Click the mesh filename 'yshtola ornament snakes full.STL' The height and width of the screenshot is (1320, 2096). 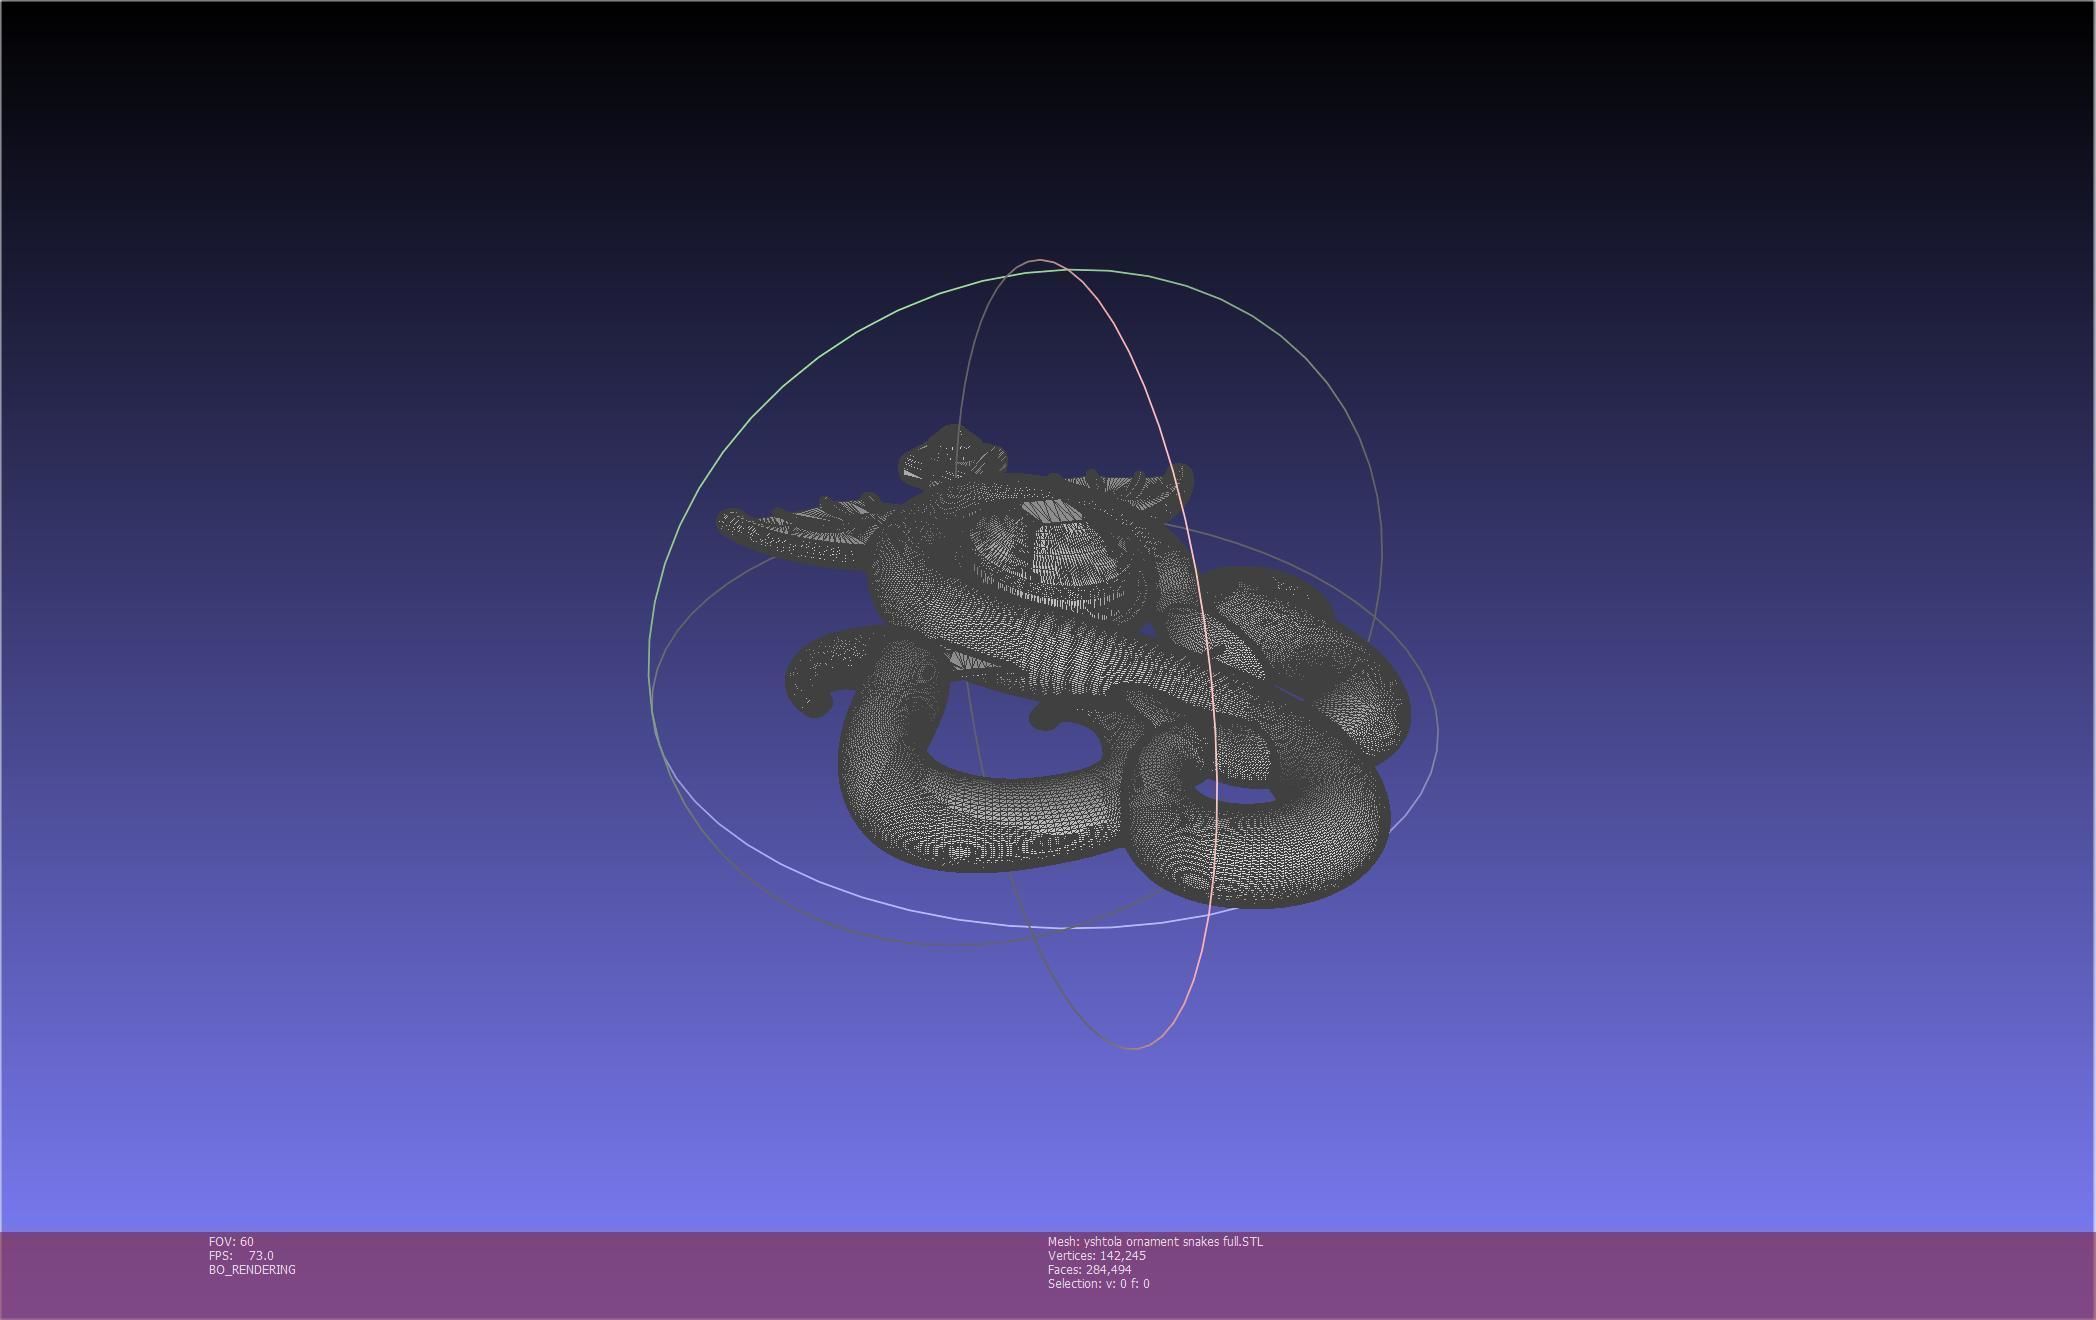pyautogui.click(x=1173, y=1242)
